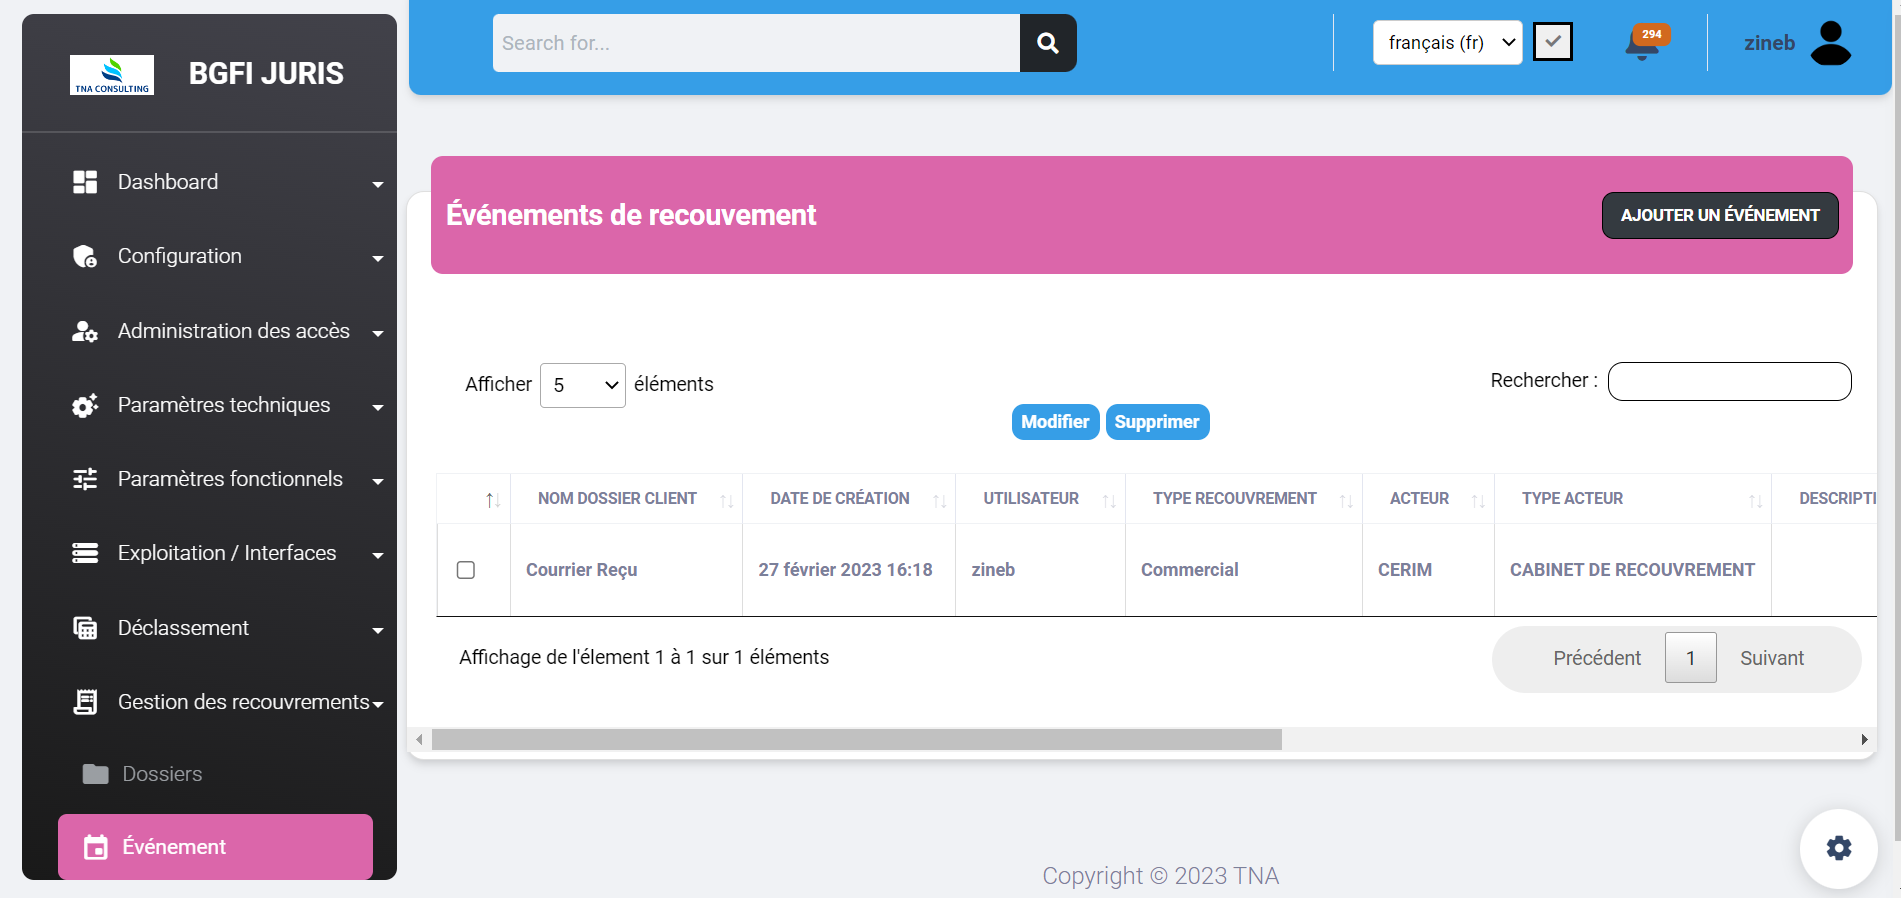Click the search magnifier icon button
Screen dimensions: 1901x898
click(x=1047, y=43)
